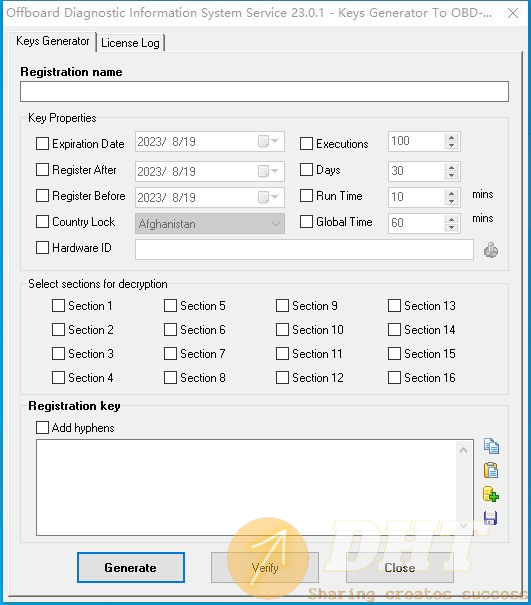531x605 pixels.
Task: Enable the Run Time checkbox
Action: click(306, 196)
